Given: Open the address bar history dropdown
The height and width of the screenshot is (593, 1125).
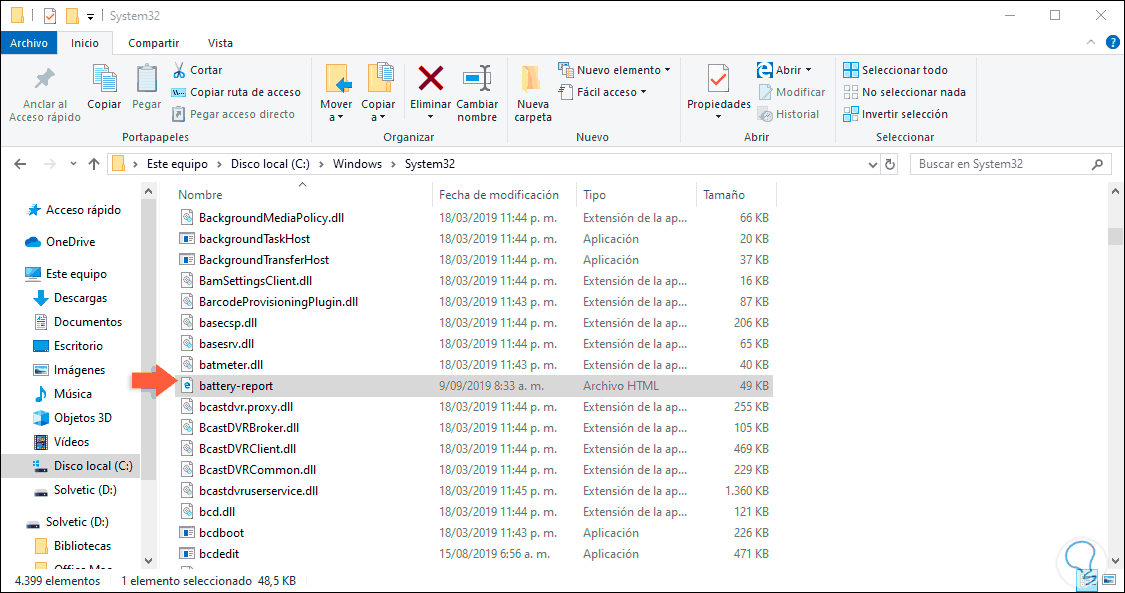Looking at the screenshot, I should point(872,164).
